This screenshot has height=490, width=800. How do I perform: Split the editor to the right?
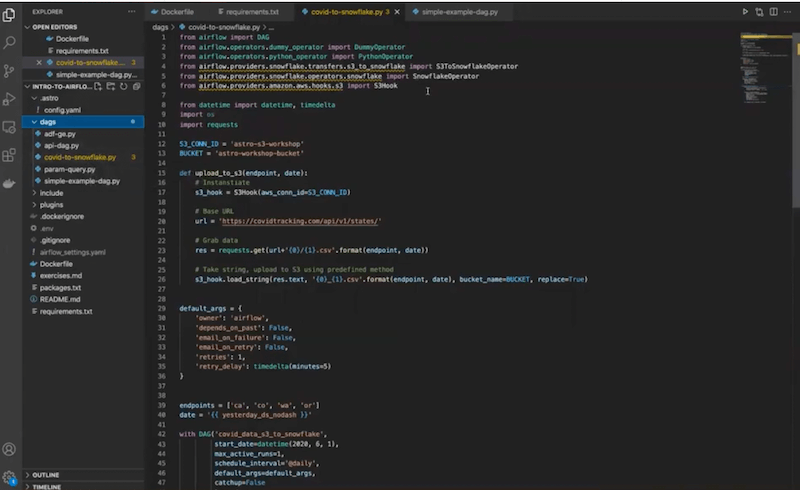pyautogui.click(x=774, y=11)
